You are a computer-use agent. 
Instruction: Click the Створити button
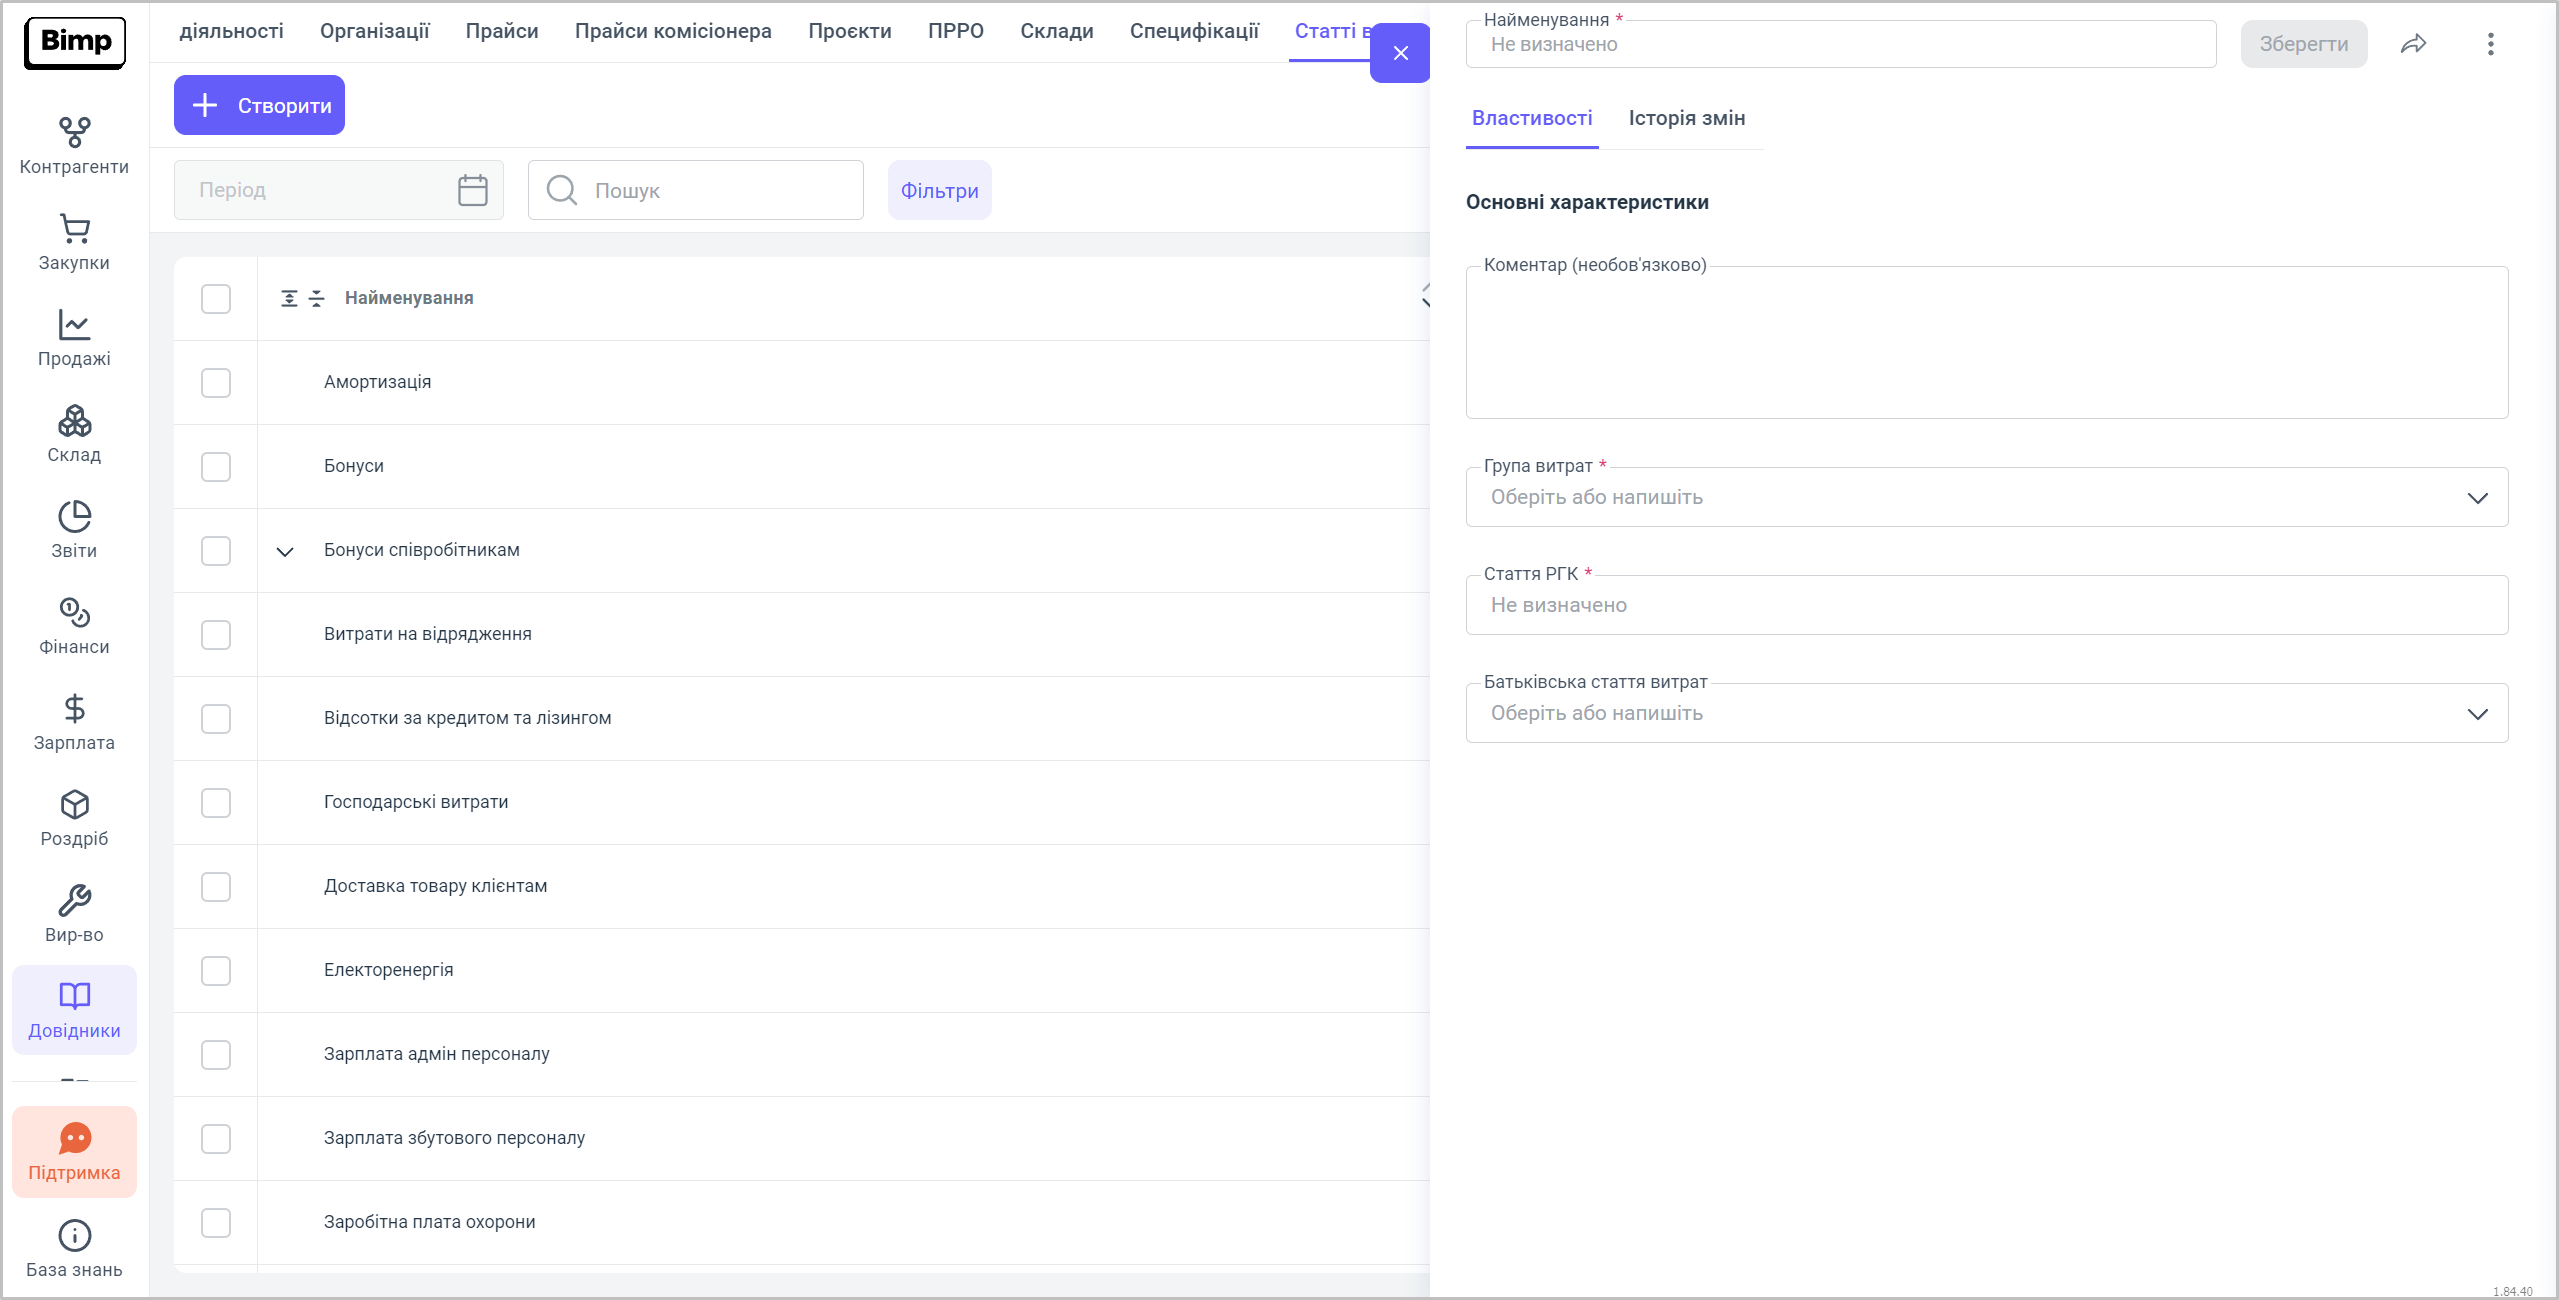(260, 105)
